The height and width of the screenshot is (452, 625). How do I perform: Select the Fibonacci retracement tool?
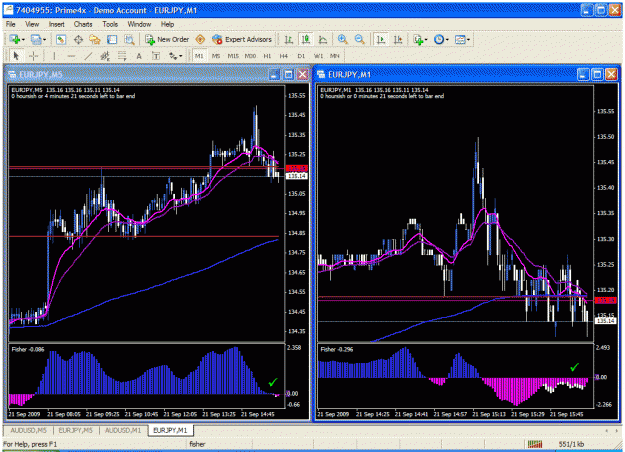pyautogui.click(x=122, y=56)
